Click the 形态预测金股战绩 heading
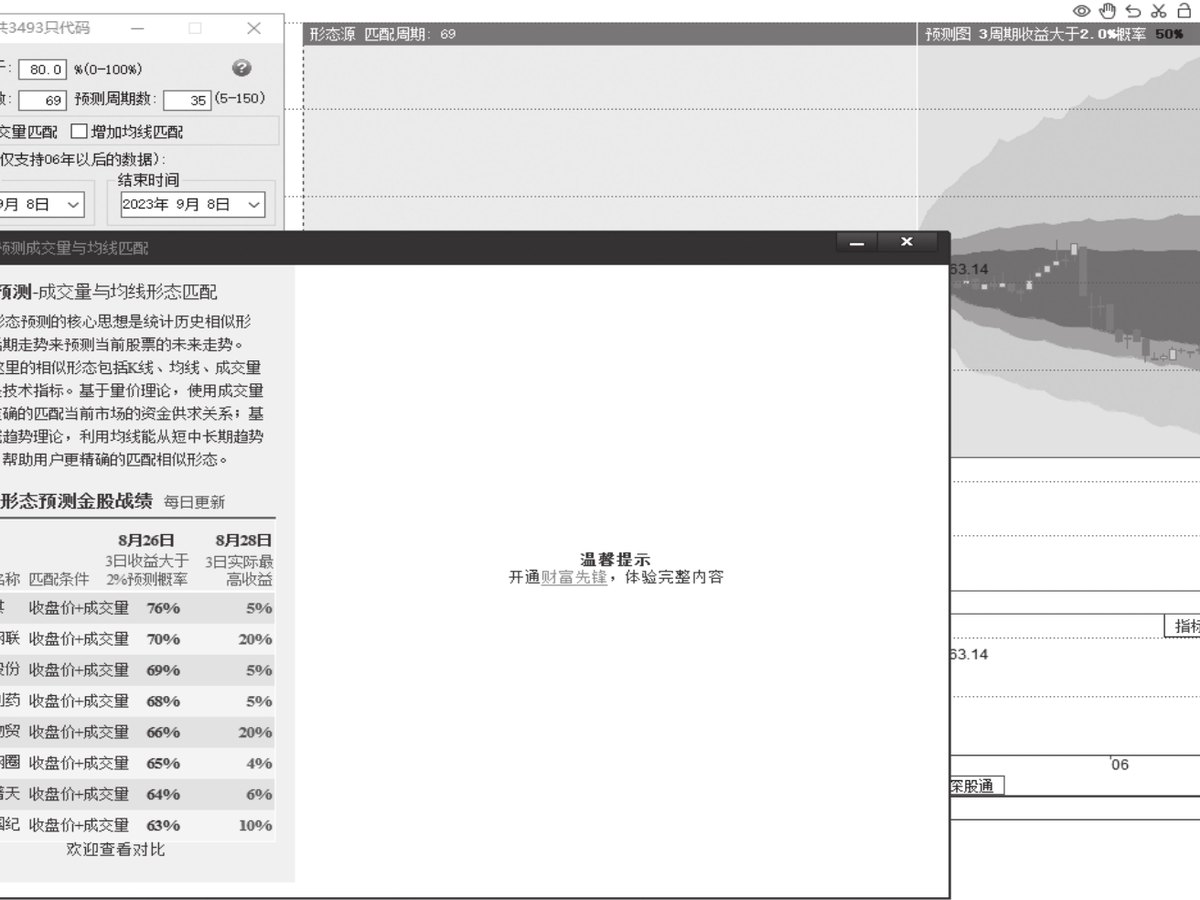The image size is (1200, 900). [x=76, y=501]
